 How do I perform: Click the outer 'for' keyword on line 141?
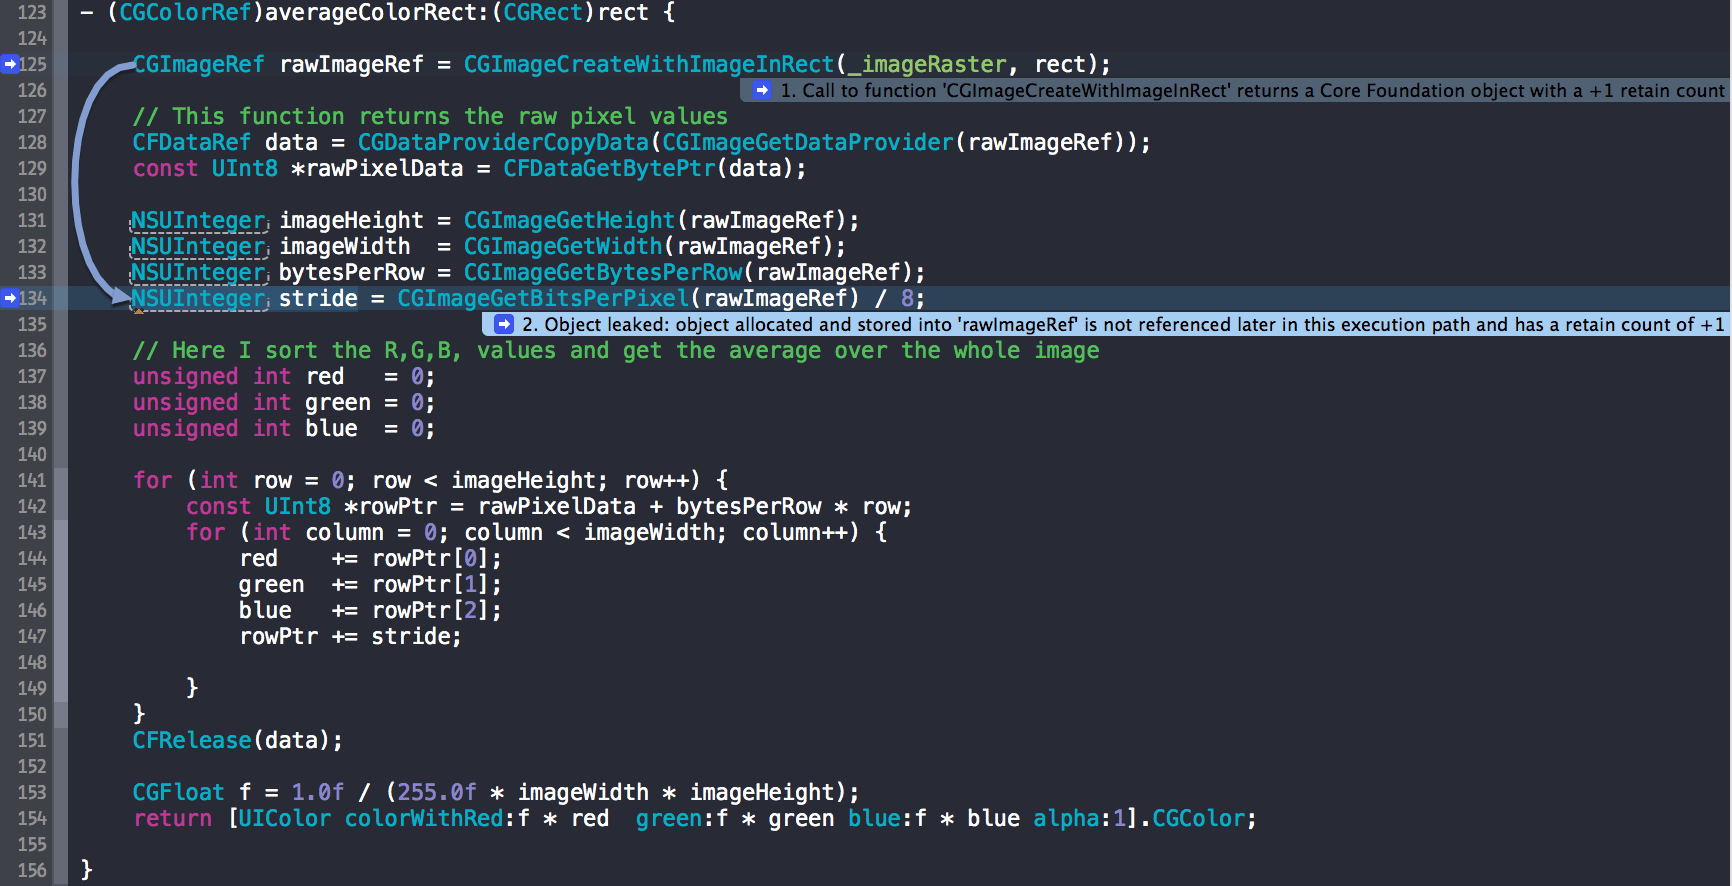(152, 480)
